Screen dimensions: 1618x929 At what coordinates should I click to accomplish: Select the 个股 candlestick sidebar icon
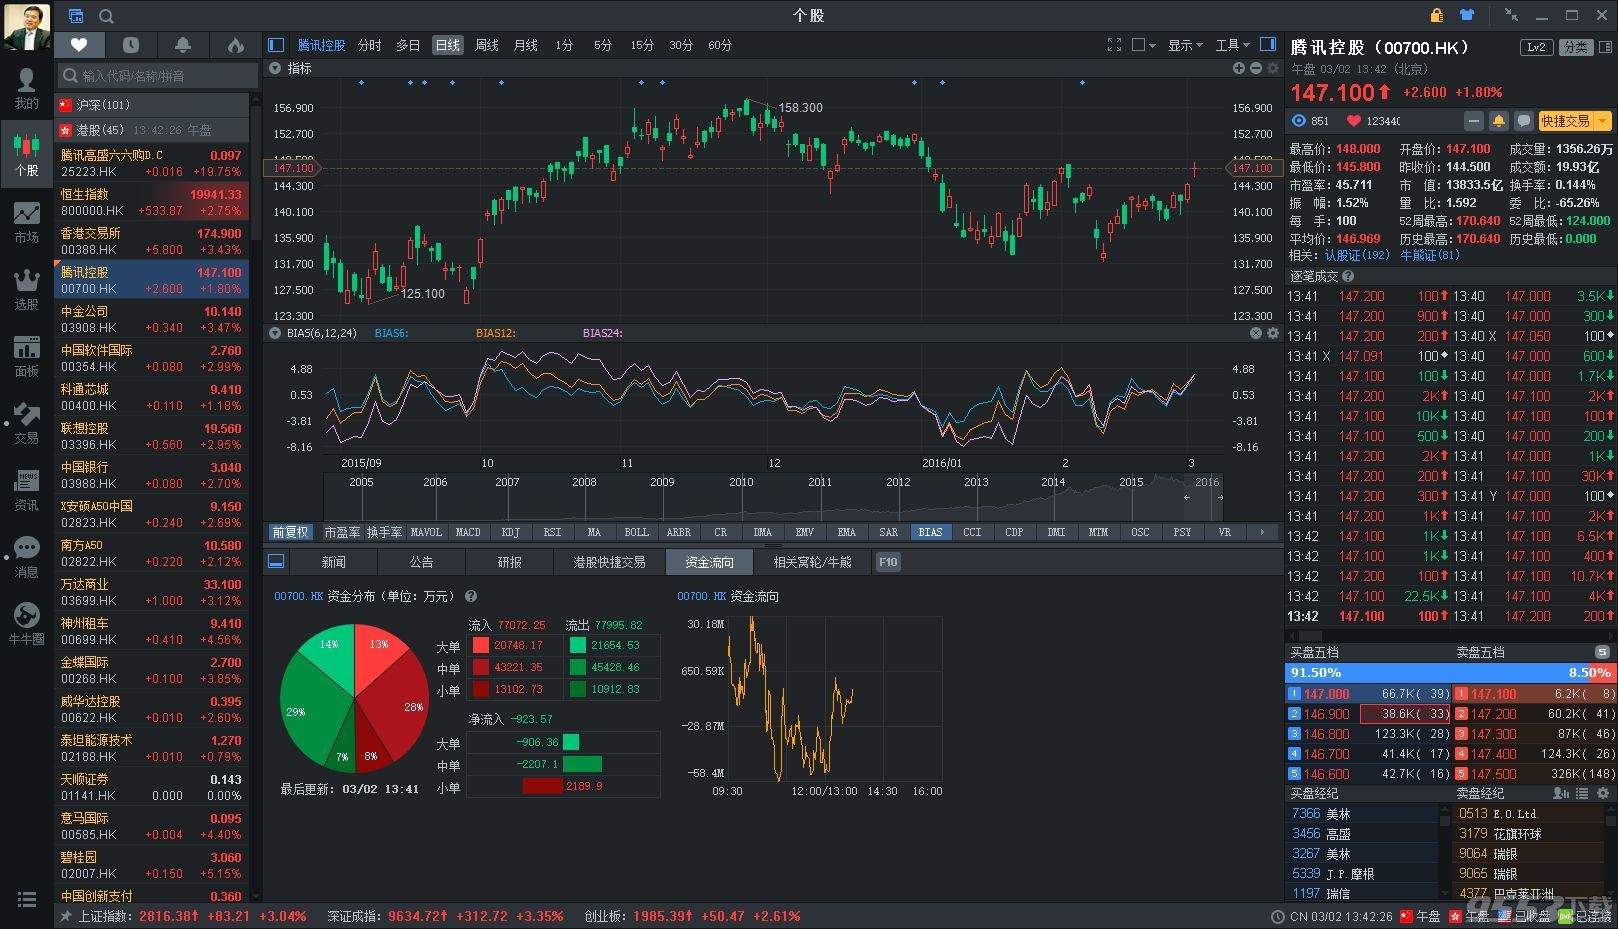(26, 154)
